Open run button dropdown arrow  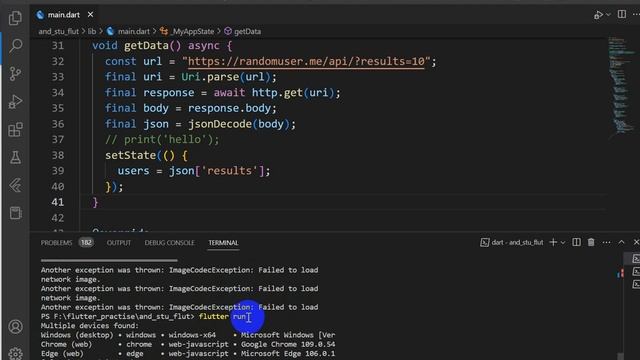point(608,15)
